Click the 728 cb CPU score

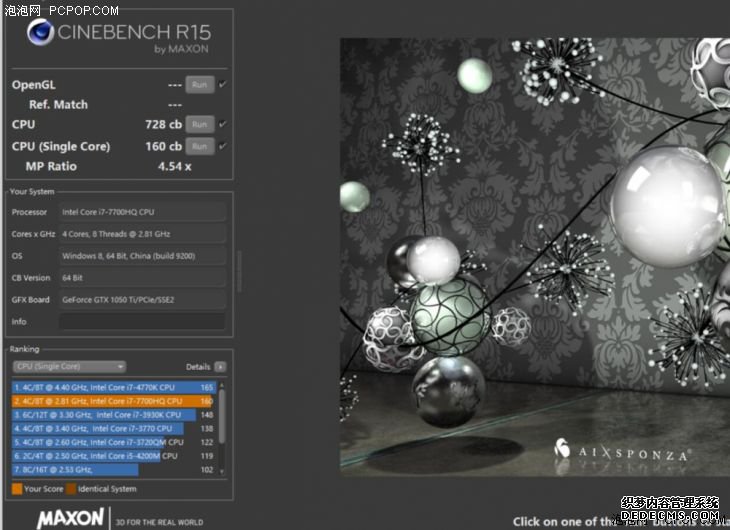pos(163,124)
